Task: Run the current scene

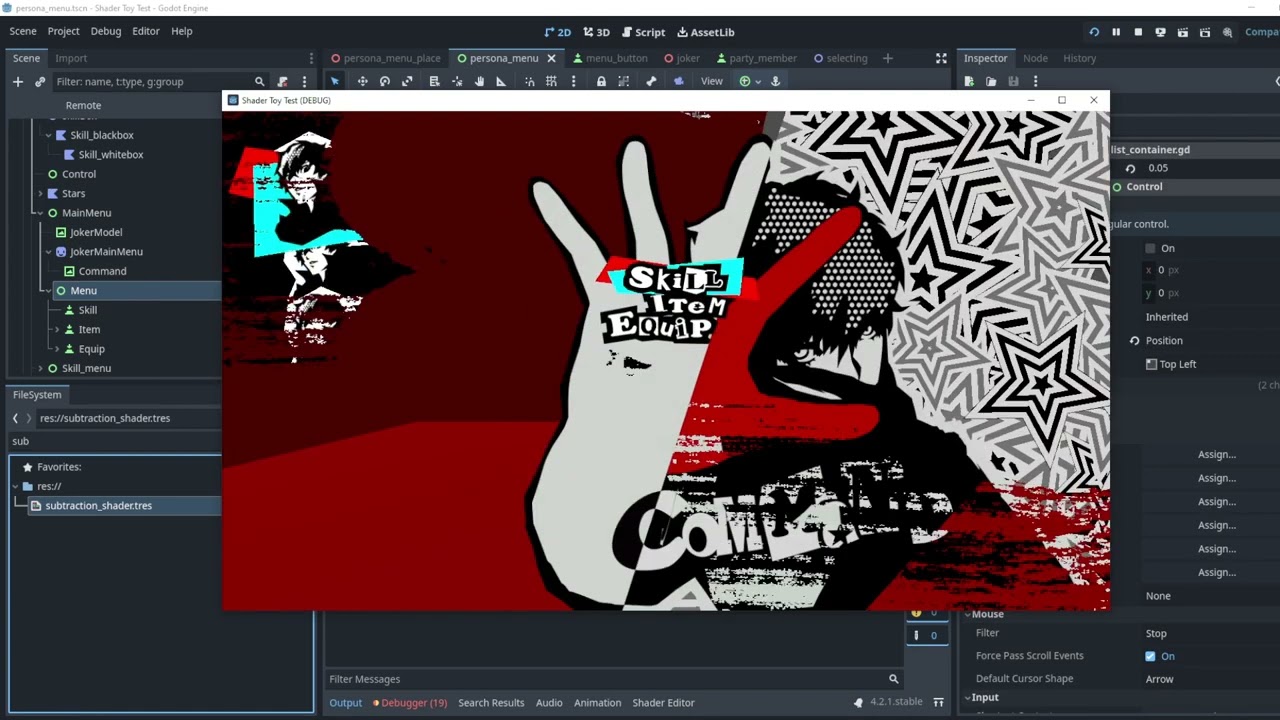Action: click(1183, 32)
